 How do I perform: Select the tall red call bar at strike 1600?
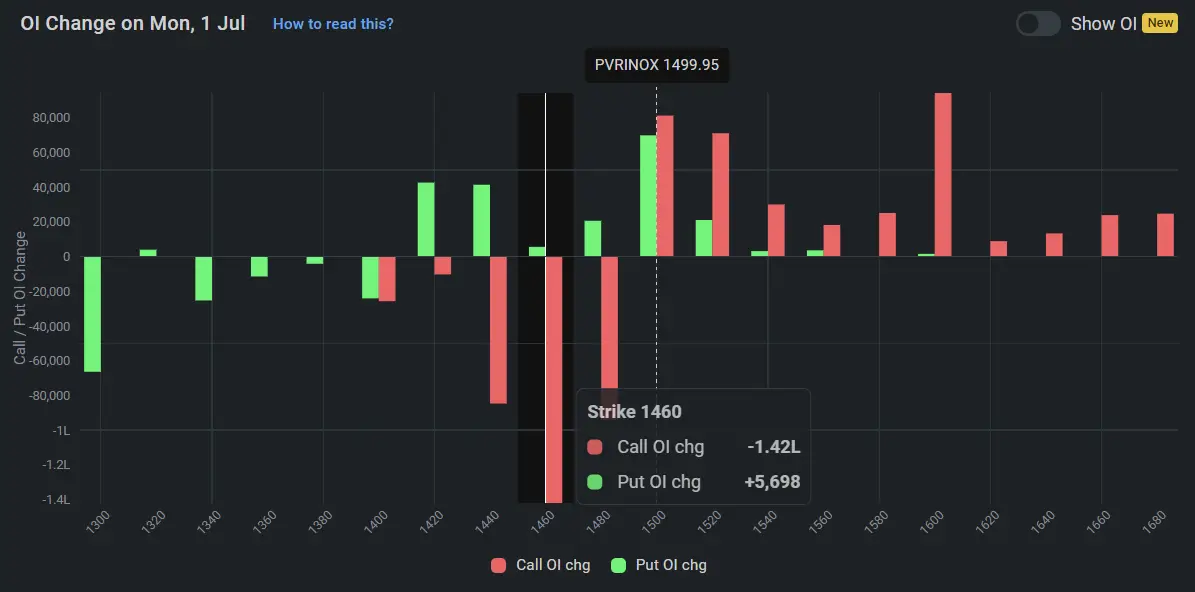(x=943, y=174)
